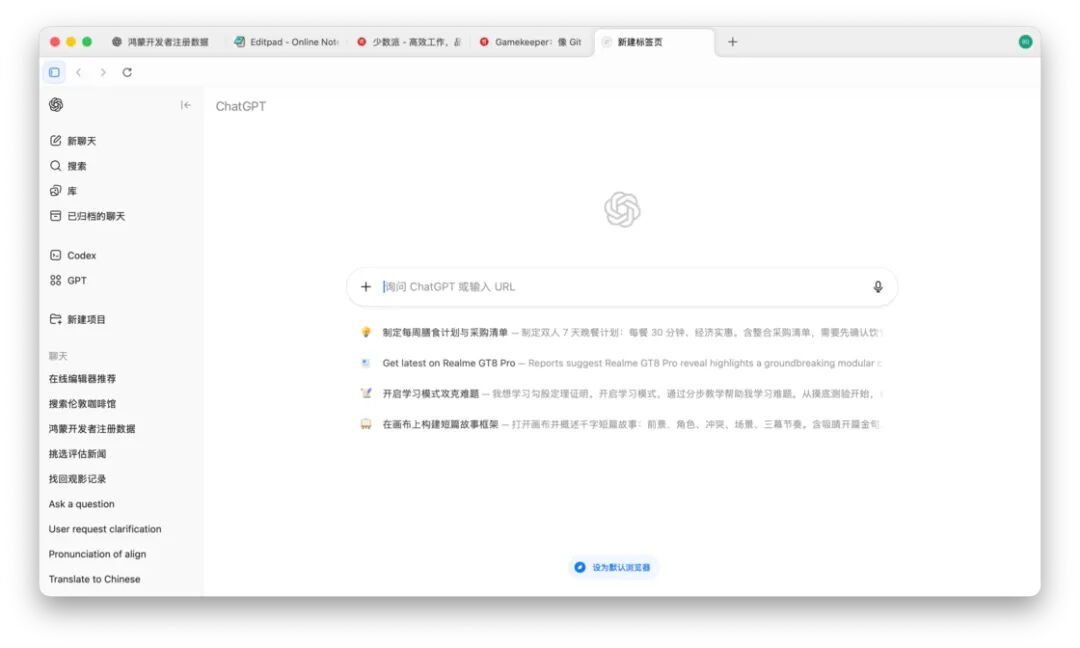Click the Codex terminal icon
This screenshot has height=648, width=1080.
tap(56, 255)
